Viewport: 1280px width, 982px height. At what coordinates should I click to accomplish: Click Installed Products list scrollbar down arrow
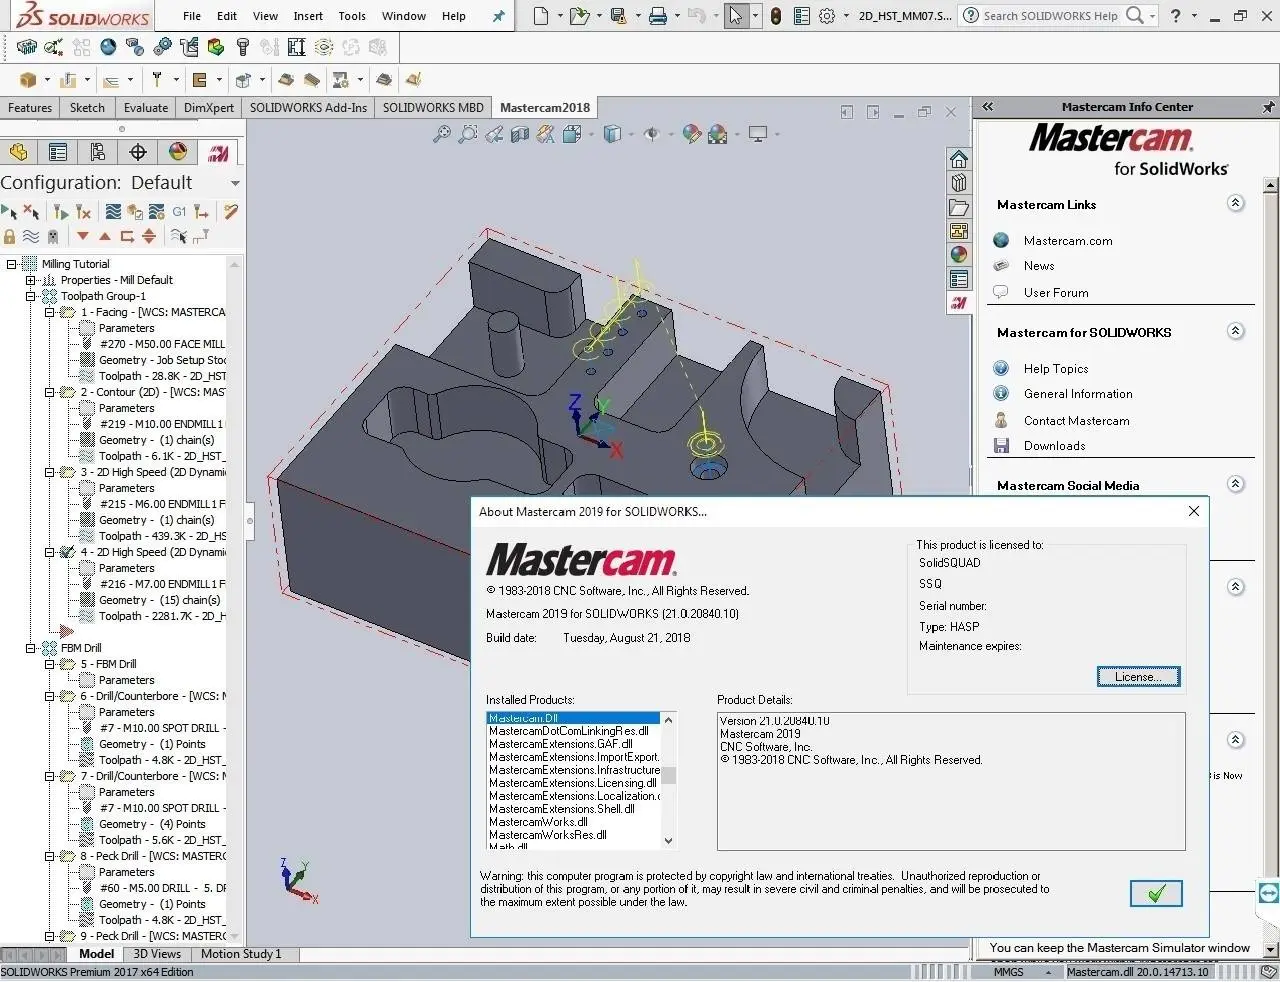[x=669, y=841]
